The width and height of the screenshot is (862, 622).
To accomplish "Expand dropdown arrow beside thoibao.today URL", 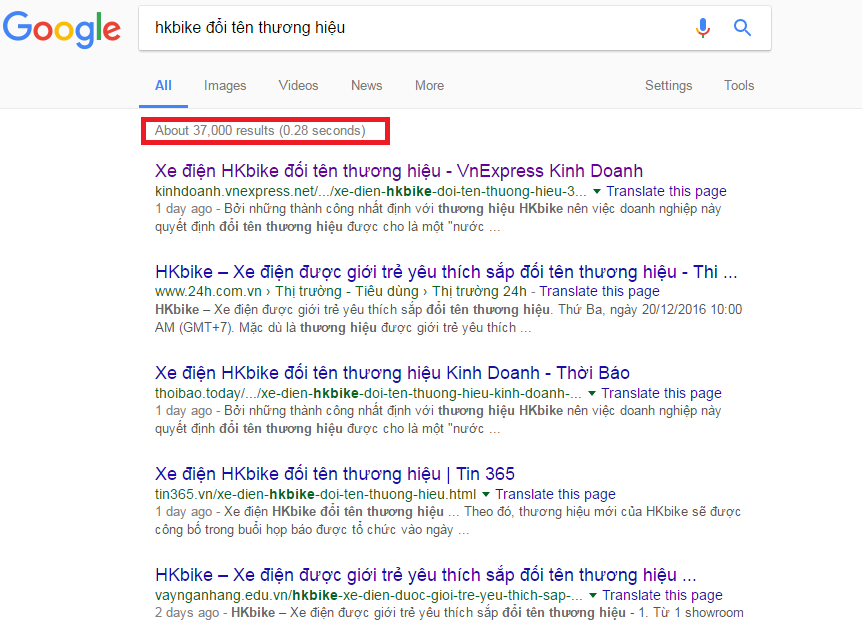I will [592, 393].
